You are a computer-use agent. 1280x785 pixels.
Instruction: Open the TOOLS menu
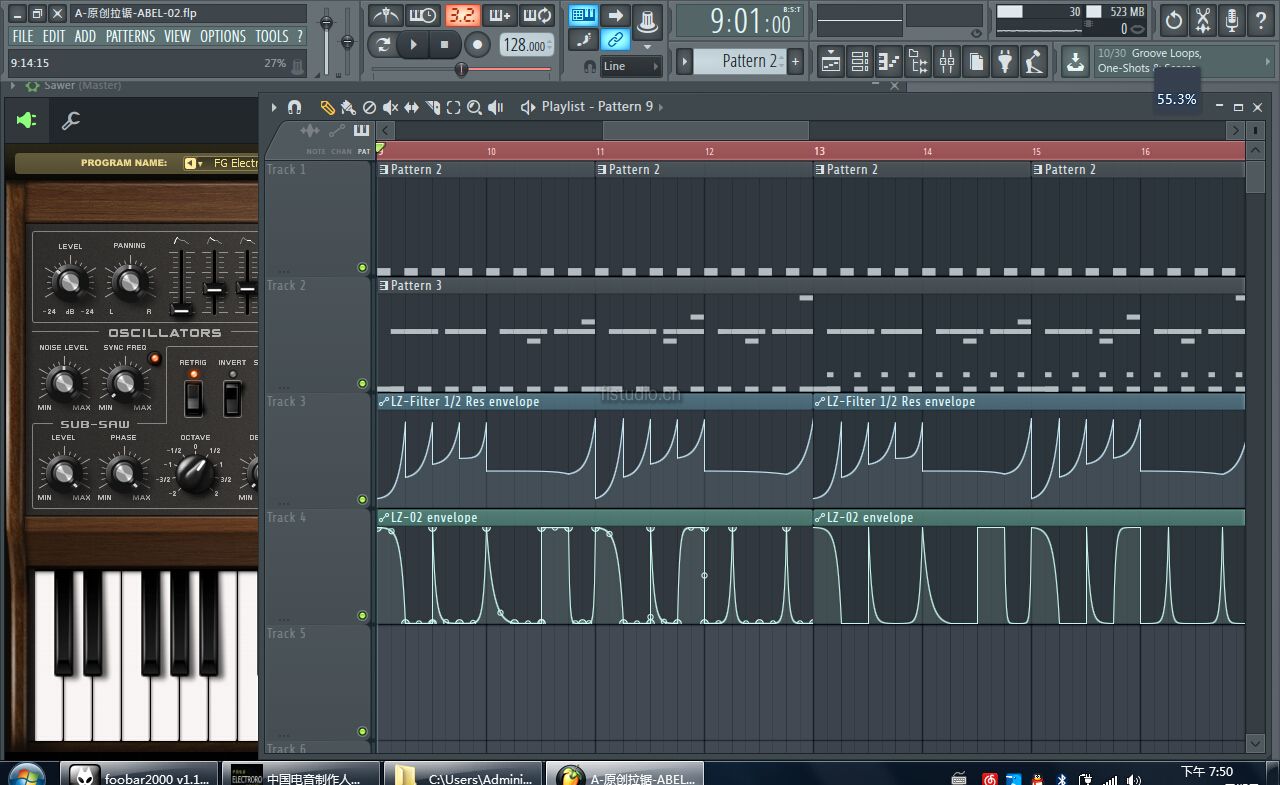pos(272,36)
